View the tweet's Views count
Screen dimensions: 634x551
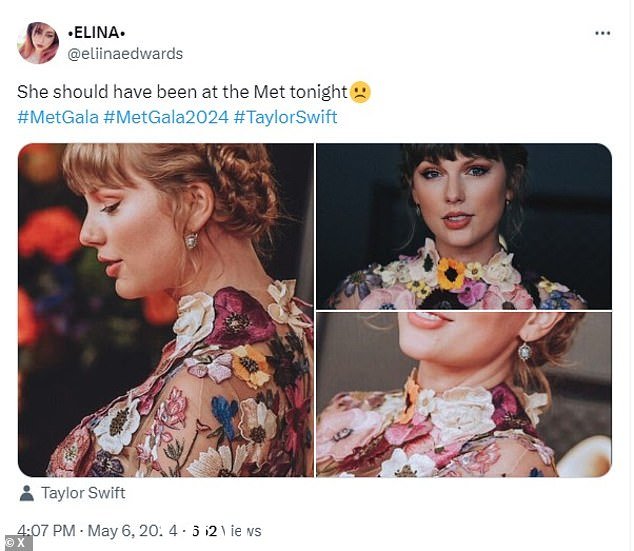[x=227, y=531]
